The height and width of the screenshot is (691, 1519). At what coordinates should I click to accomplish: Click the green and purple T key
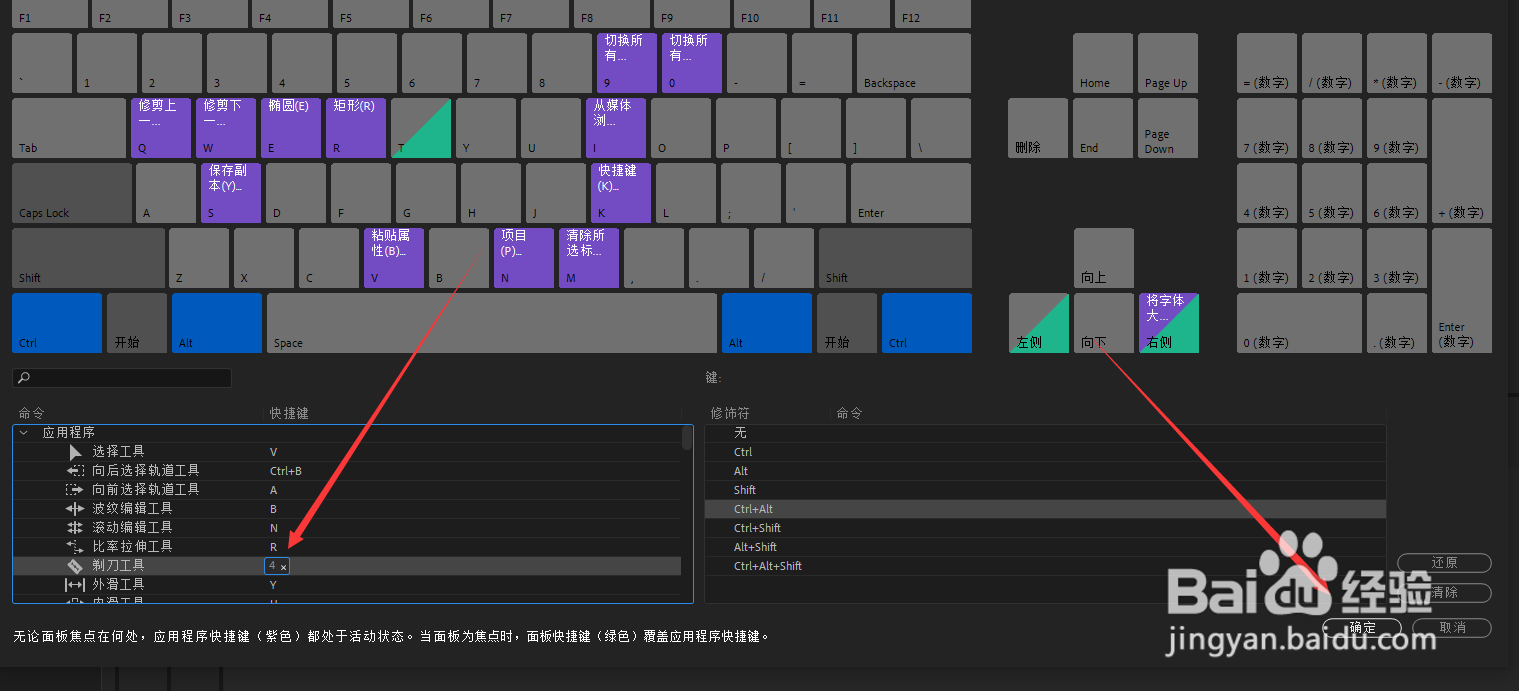[421, 128]
